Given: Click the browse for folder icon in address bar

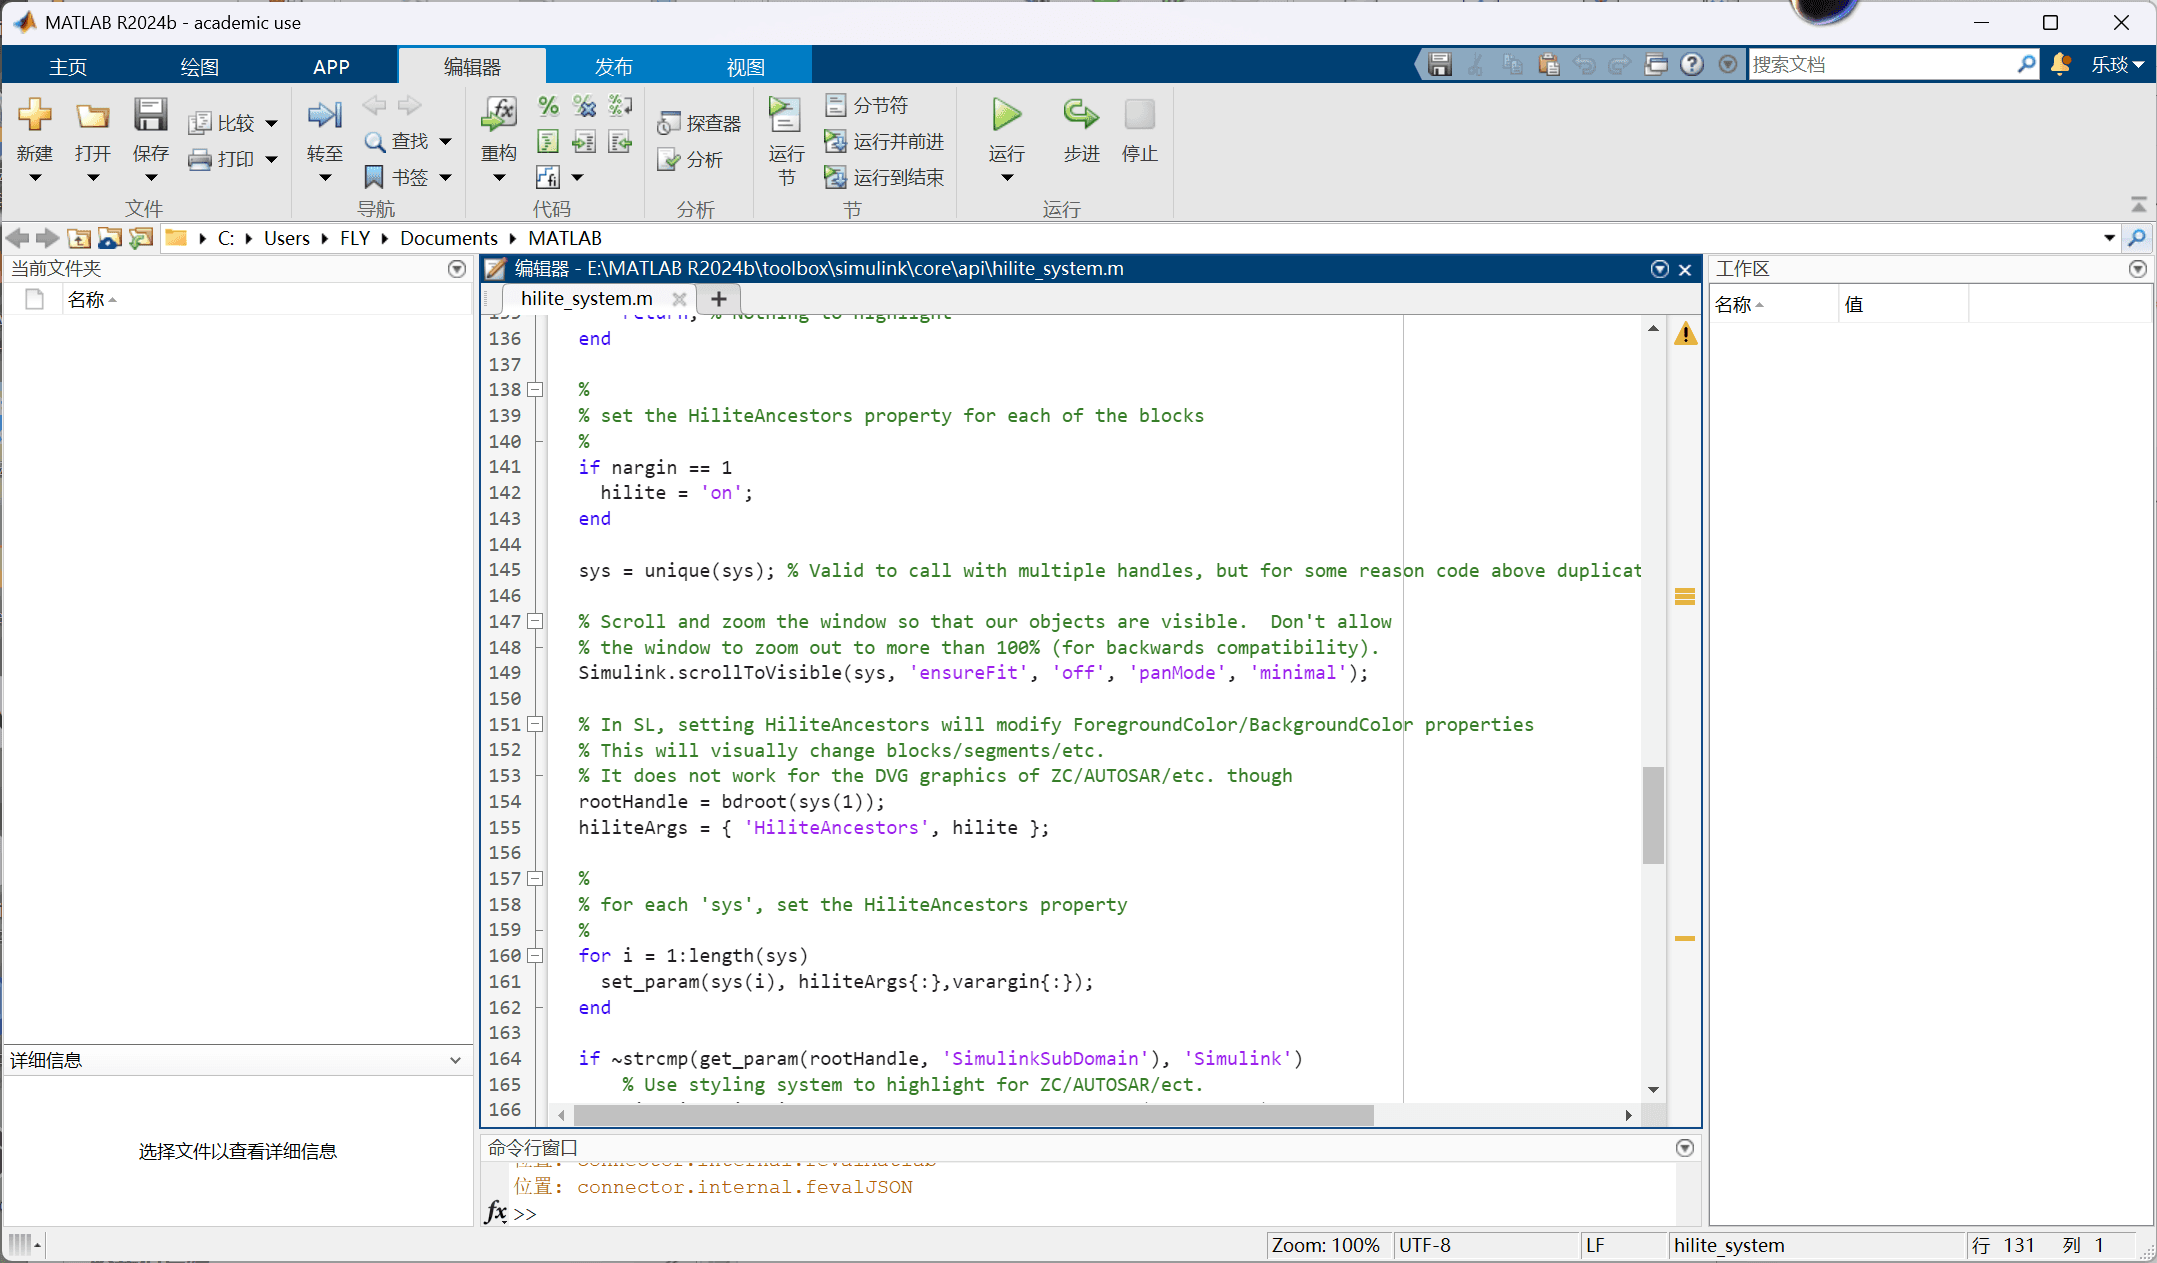Looking at the screenshot, I should (x=141, y=238).
